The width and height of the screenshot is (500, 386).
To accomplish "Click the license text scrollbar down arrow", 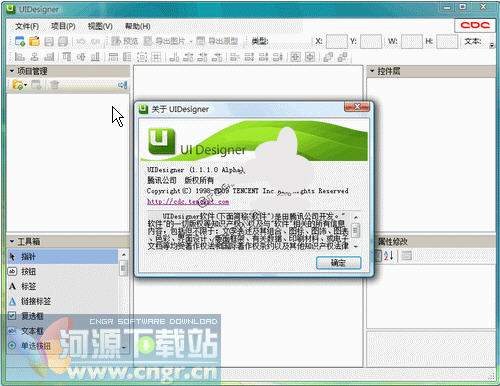I will click(x=356, y=247).
